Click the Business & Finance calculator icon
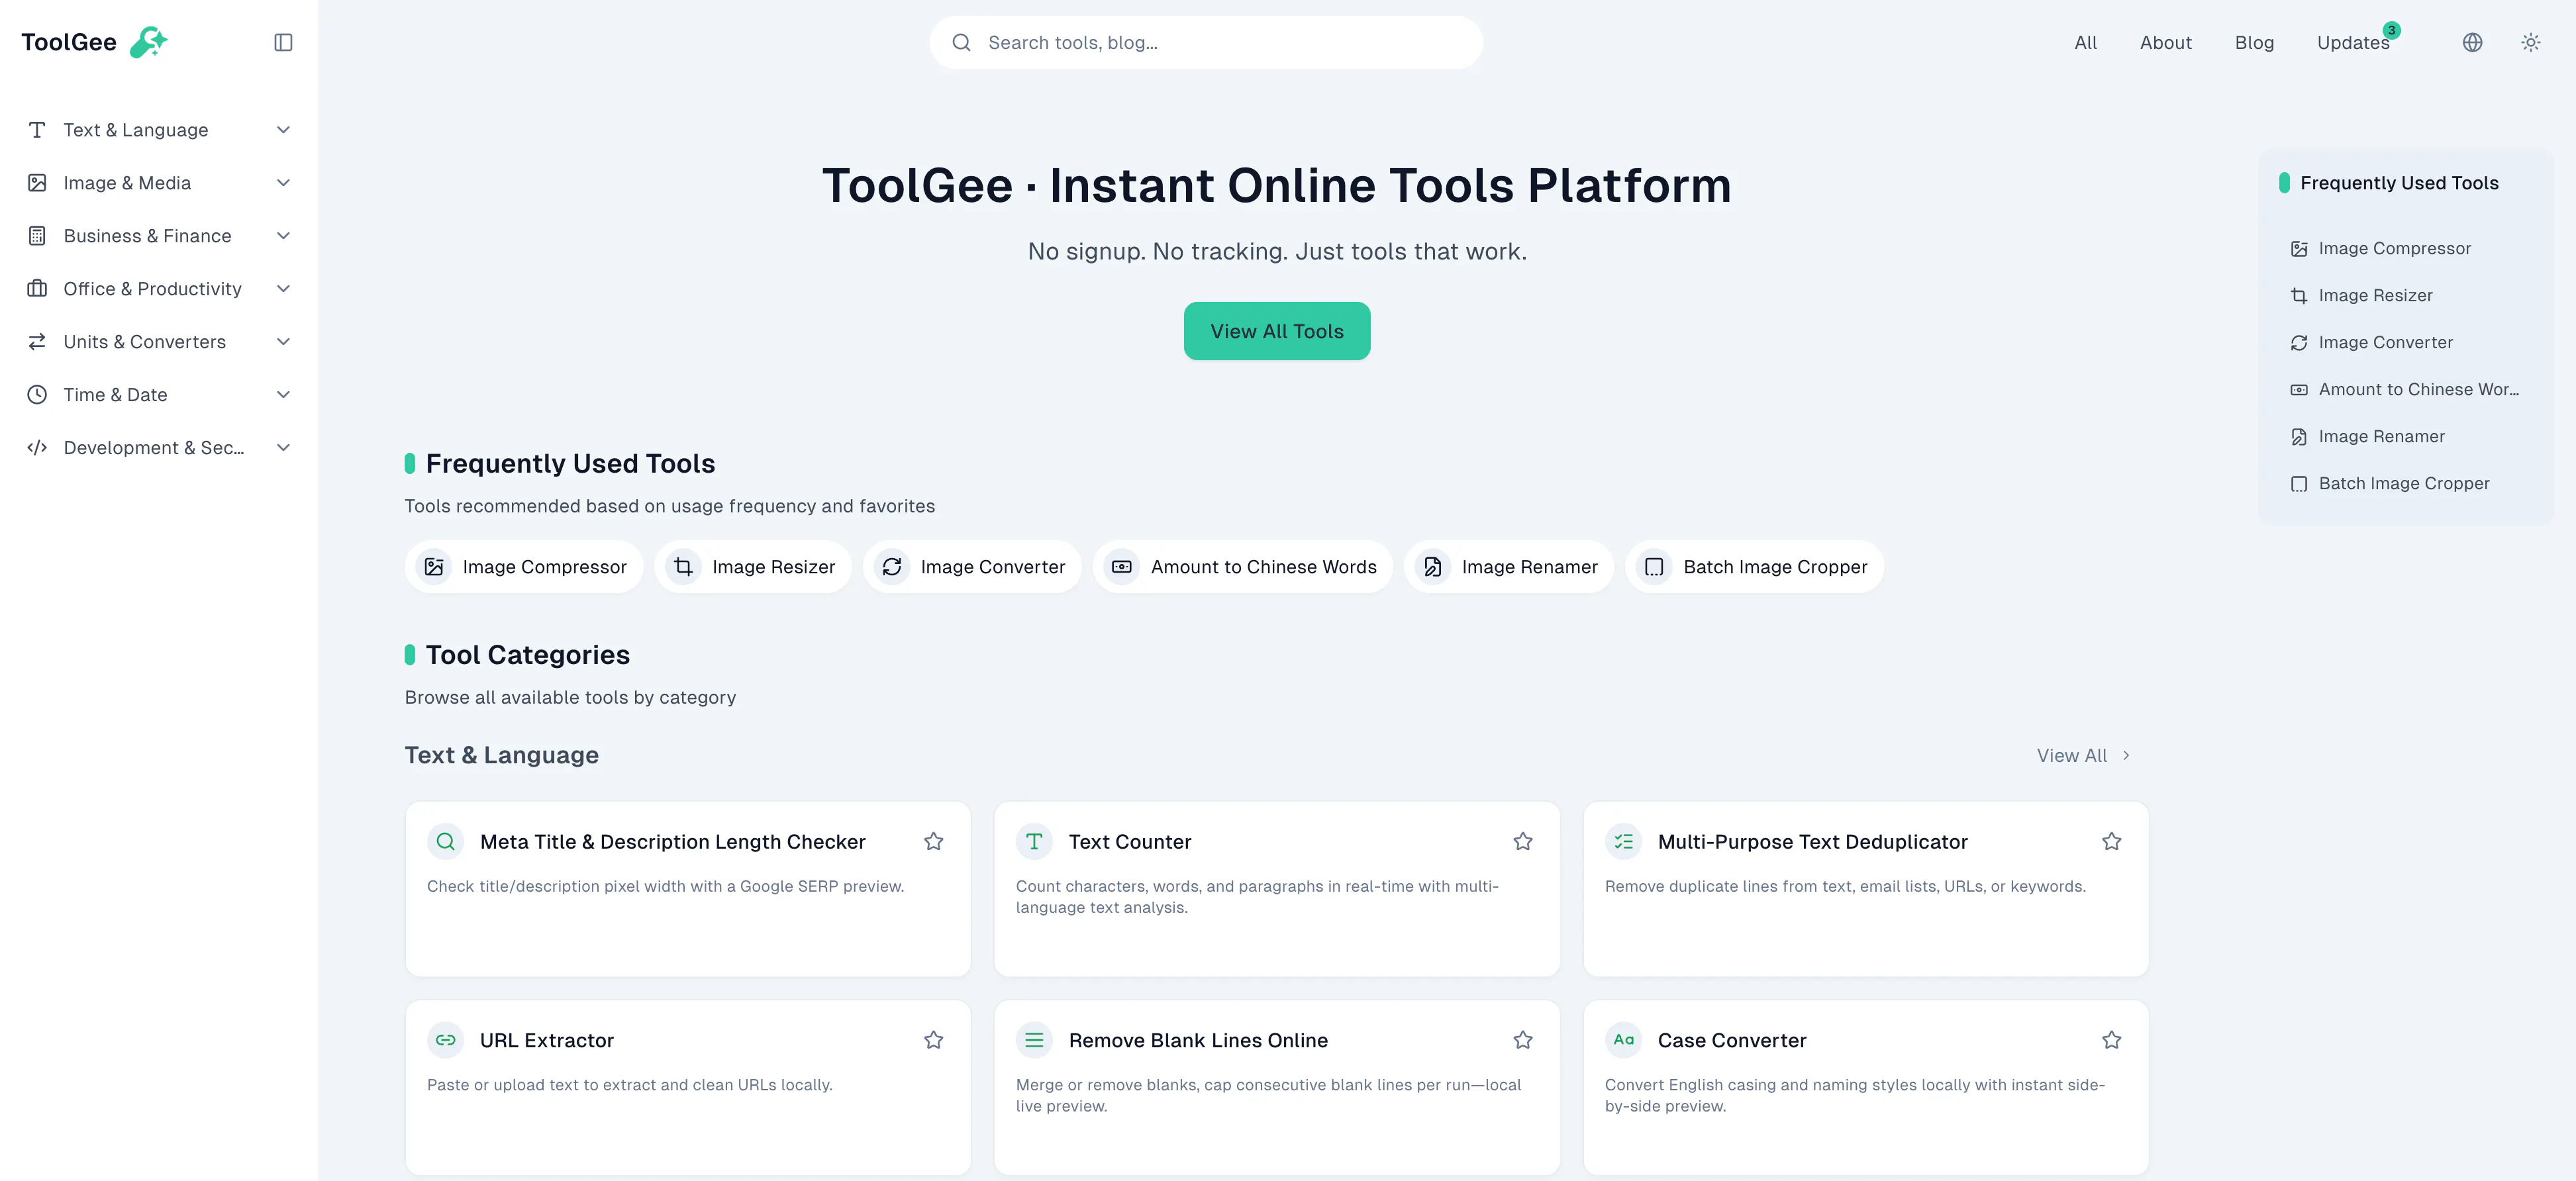This screenshot has height=1181, width=2576. 37,236
